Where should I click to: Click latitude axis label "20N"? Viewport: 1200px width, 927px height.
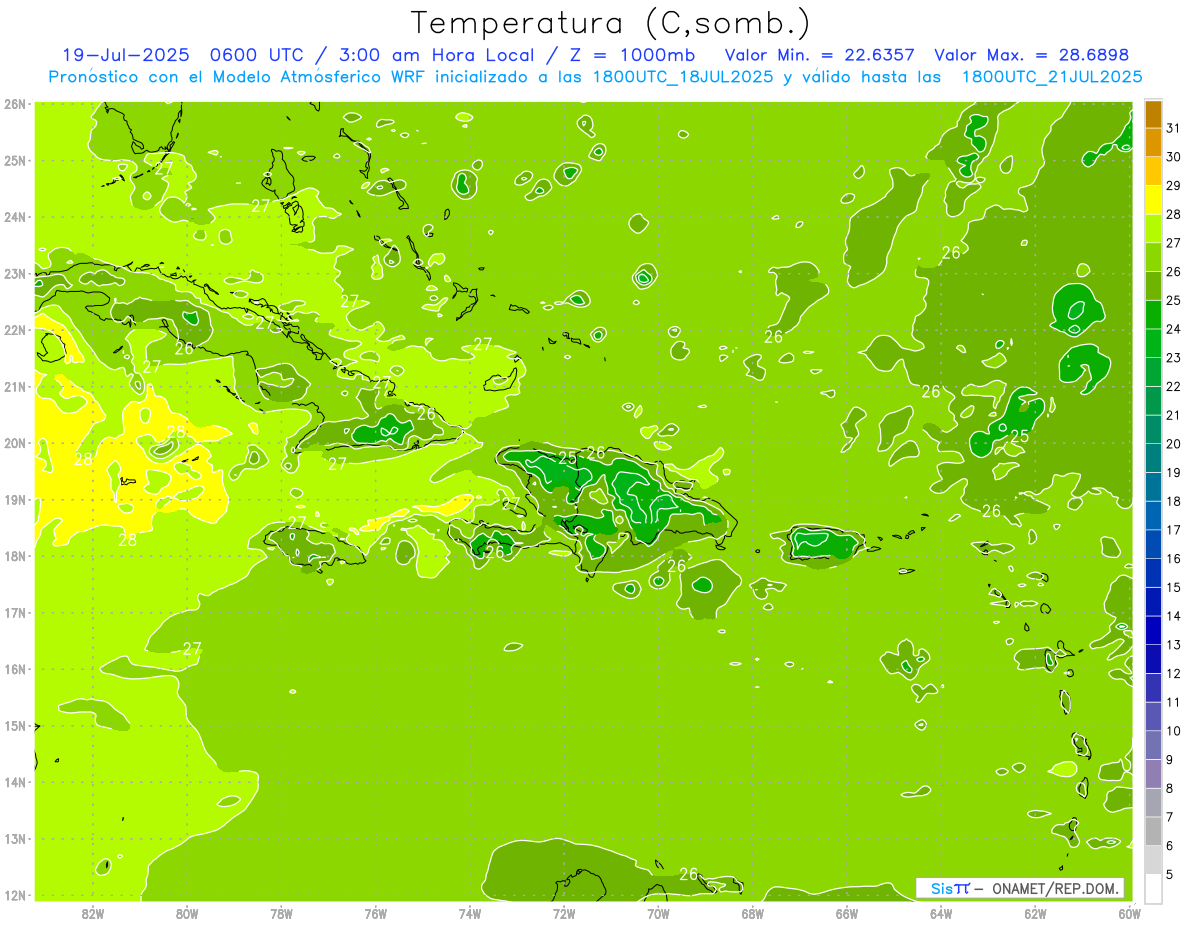point(14,443)
